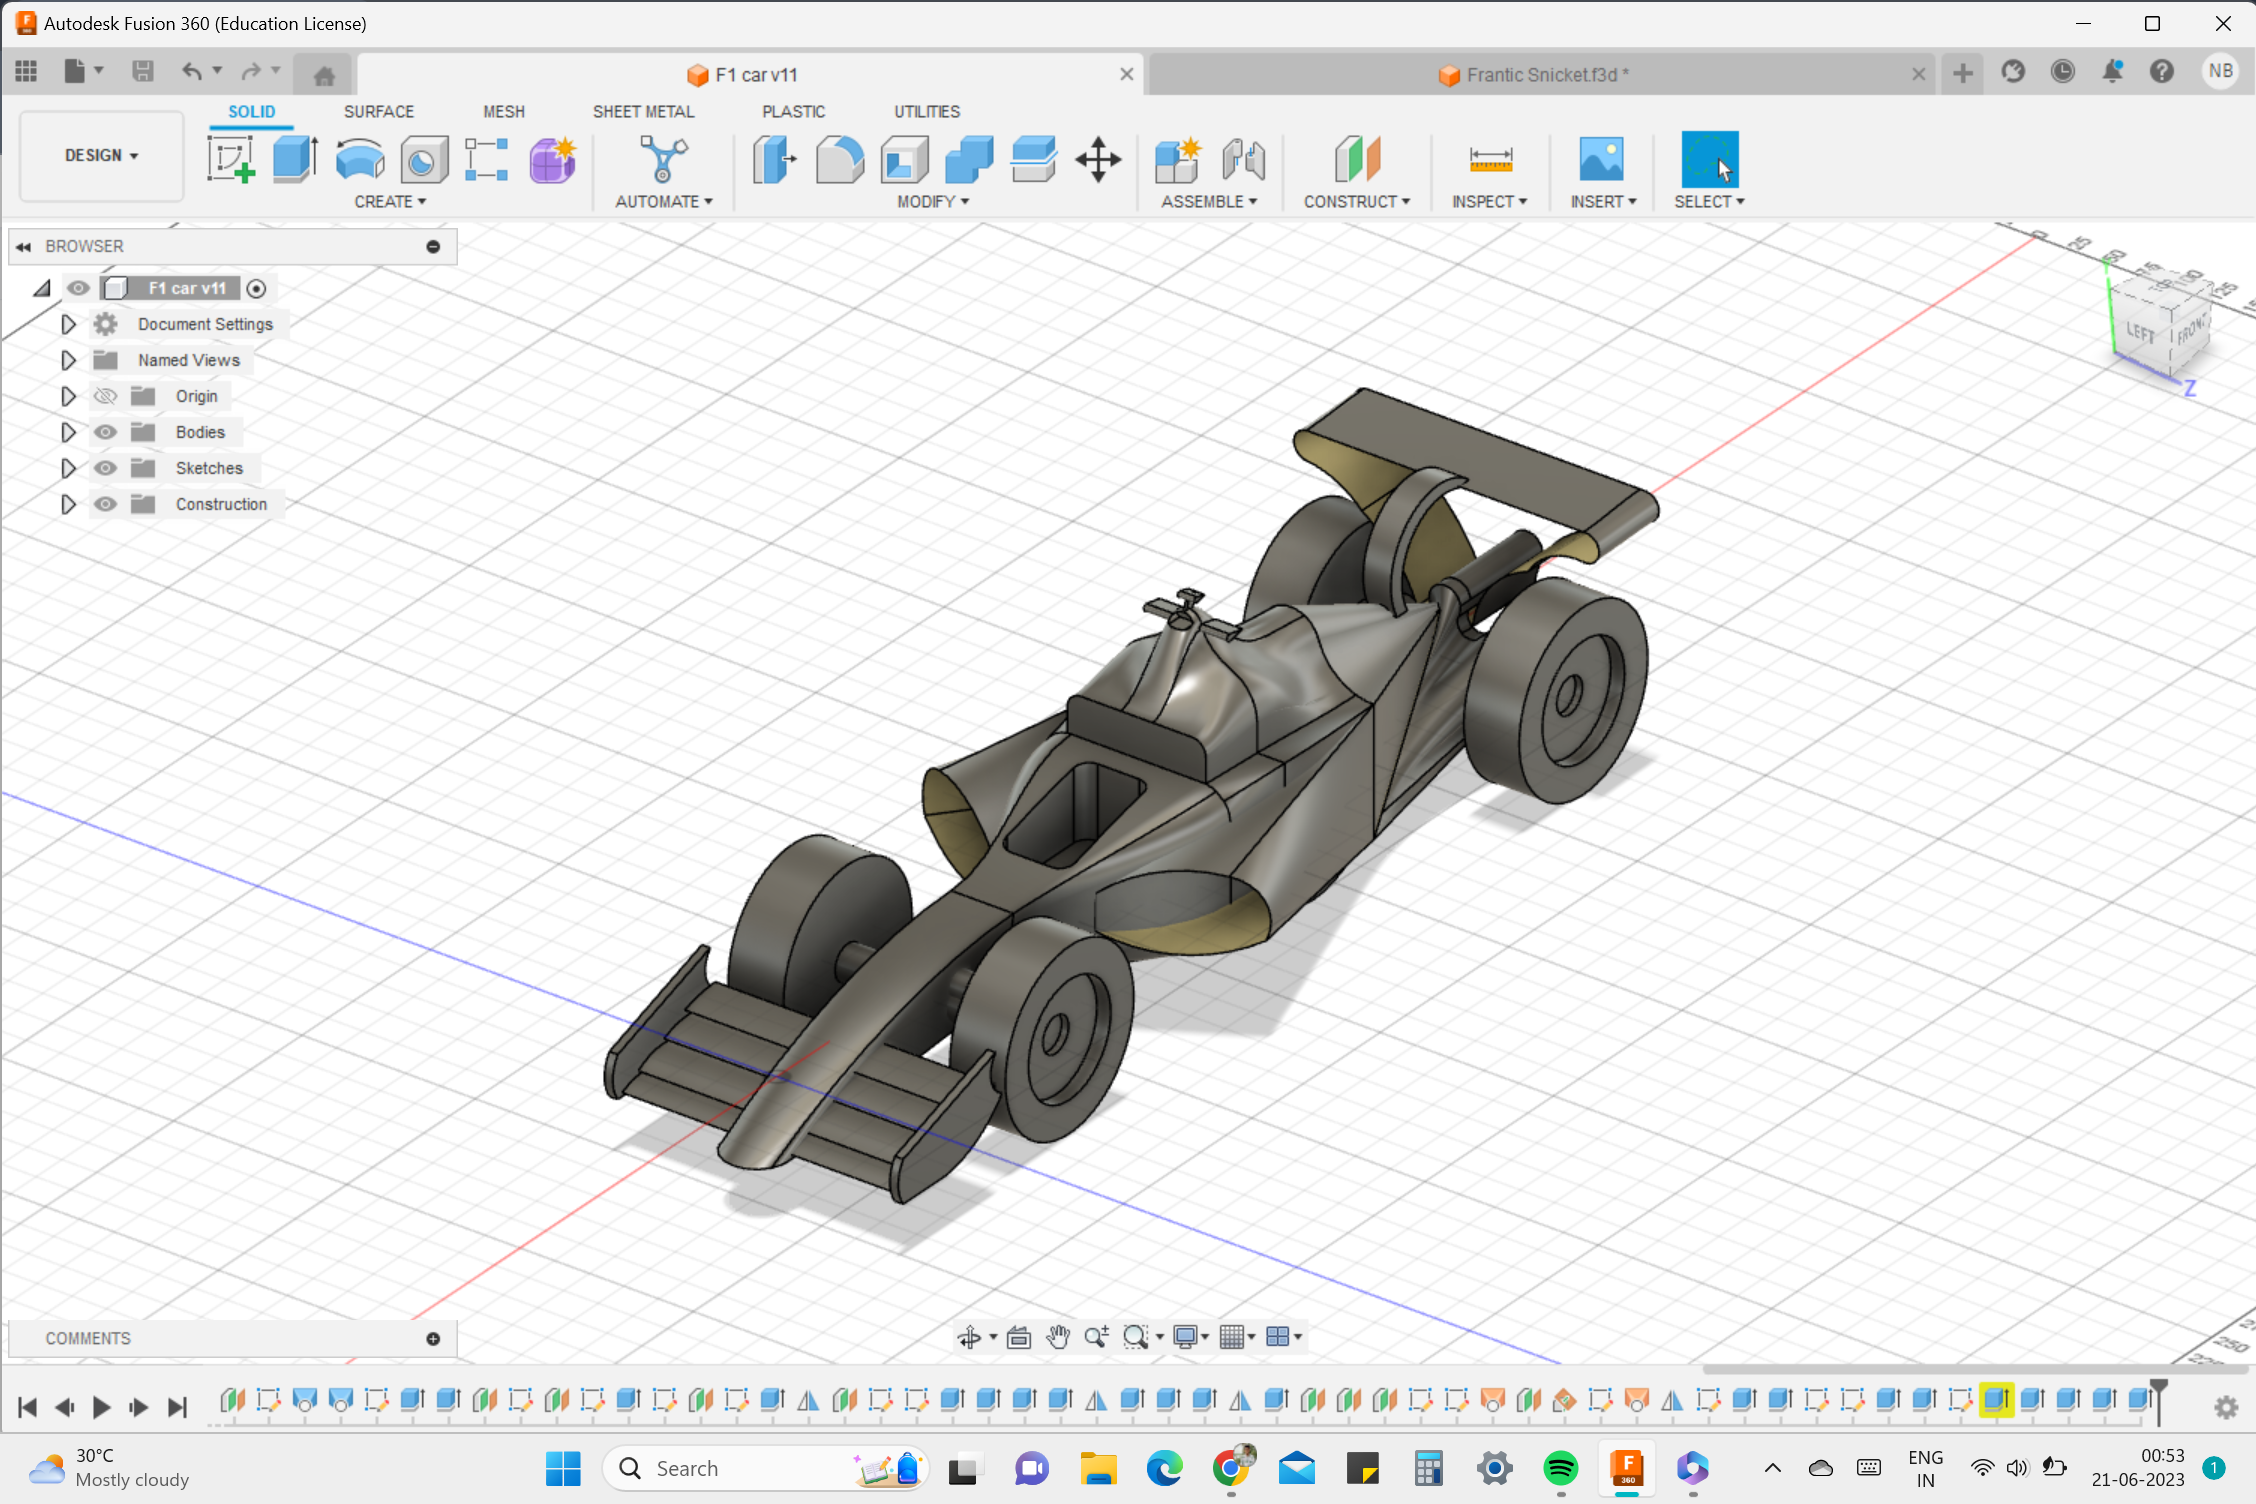
Task: Undo the last action
Action: [191, 71]
